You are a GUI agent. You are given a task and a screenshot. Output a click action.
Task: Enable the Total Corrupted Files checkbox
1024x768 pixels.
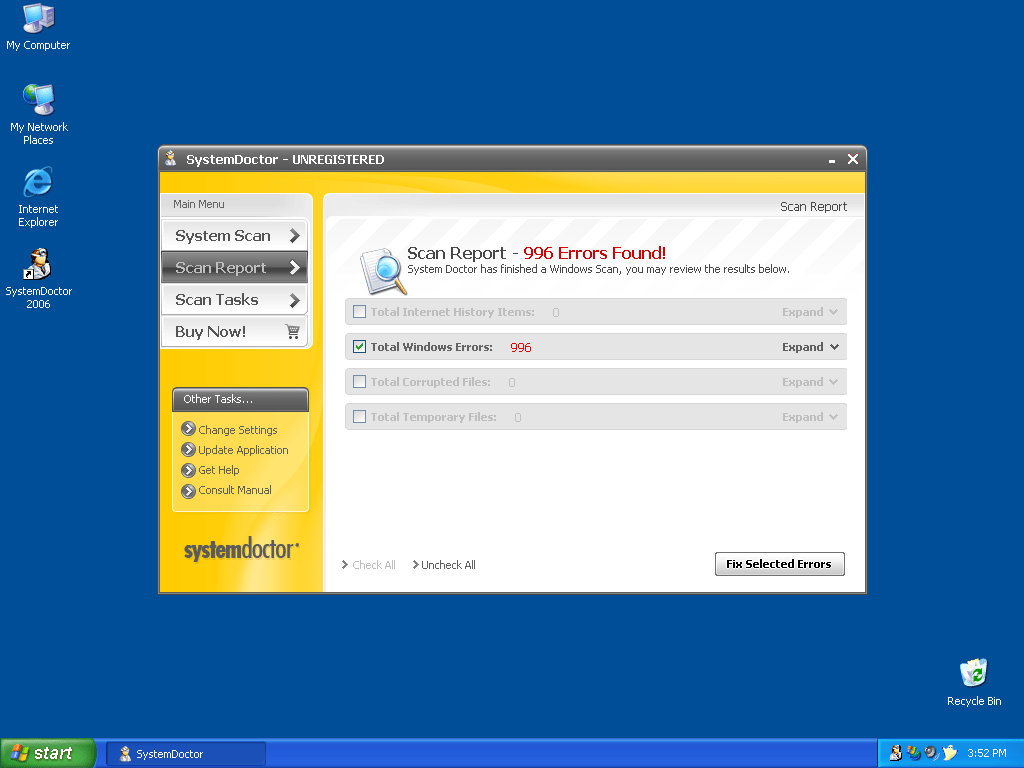click(x=360, y=382)
